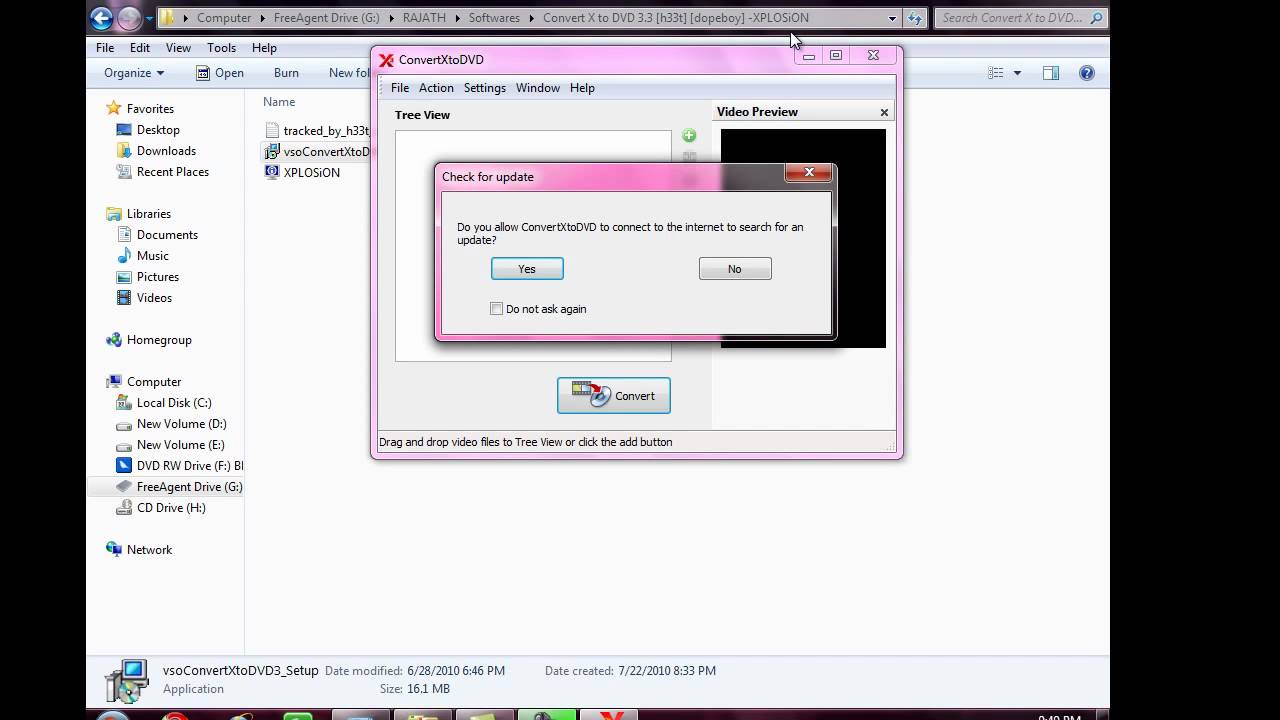
Task: Select Desktop under Favorites
Action: (x=158, y=130)
